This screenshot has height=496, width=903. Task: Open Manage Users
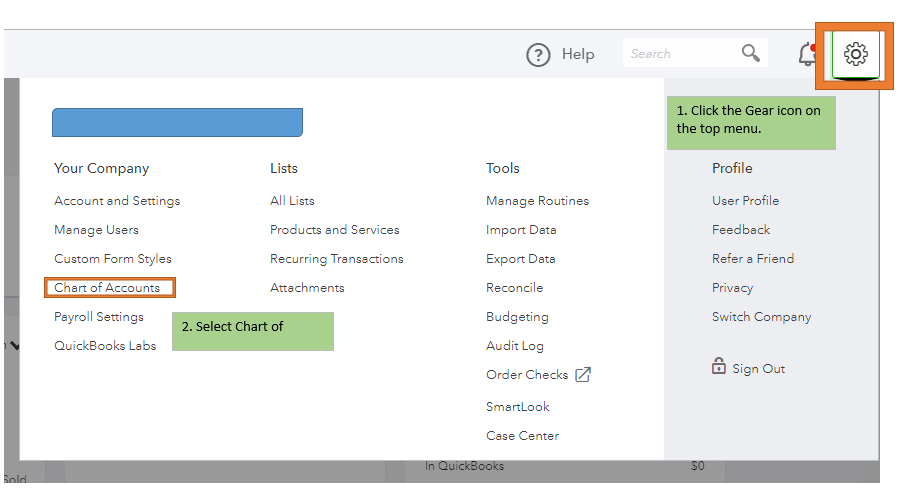[96, 230]
